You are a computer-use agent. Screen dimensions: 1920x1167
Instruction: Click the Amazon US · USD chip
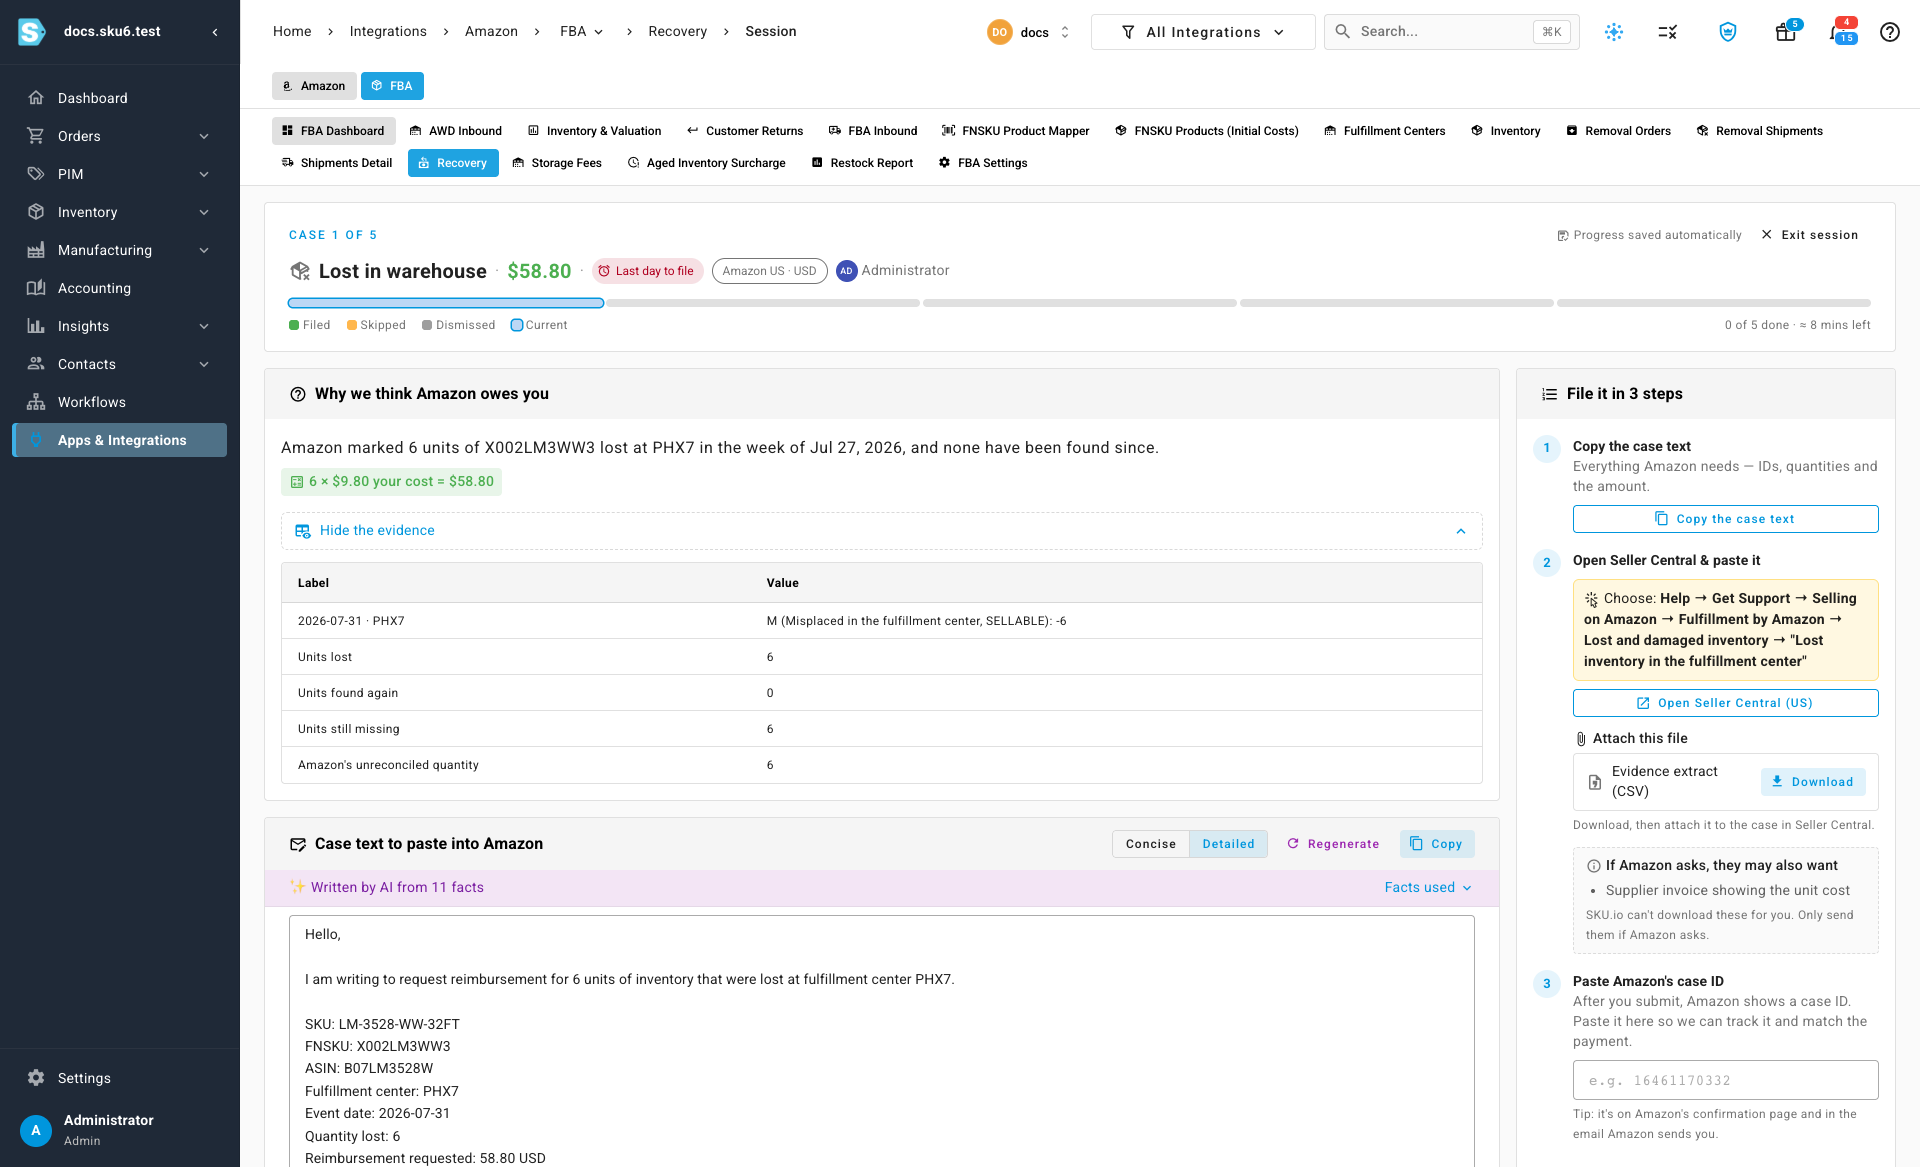769,271
